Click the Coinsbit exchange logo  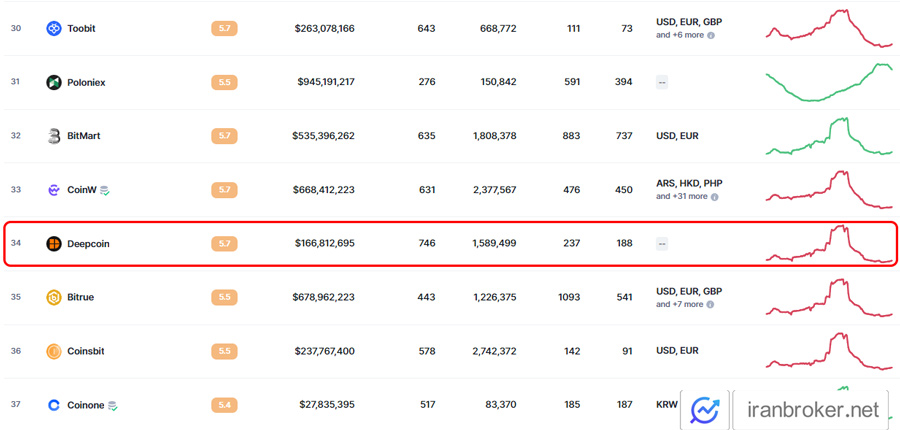coord(53,351)
